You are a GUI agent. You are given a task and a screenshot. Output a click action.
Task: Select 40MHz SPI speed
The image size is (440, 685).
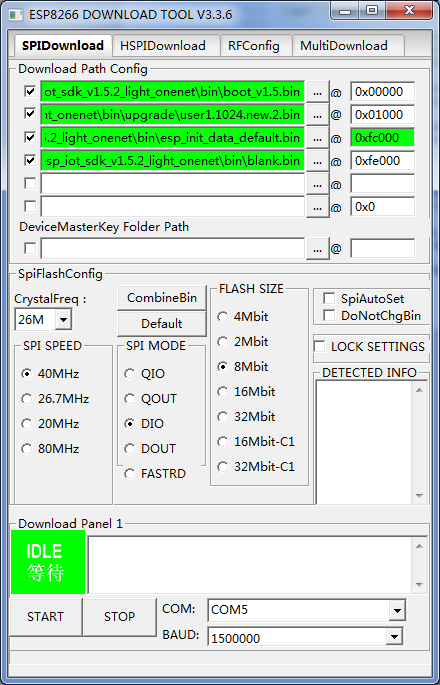(x=50, y=374)
